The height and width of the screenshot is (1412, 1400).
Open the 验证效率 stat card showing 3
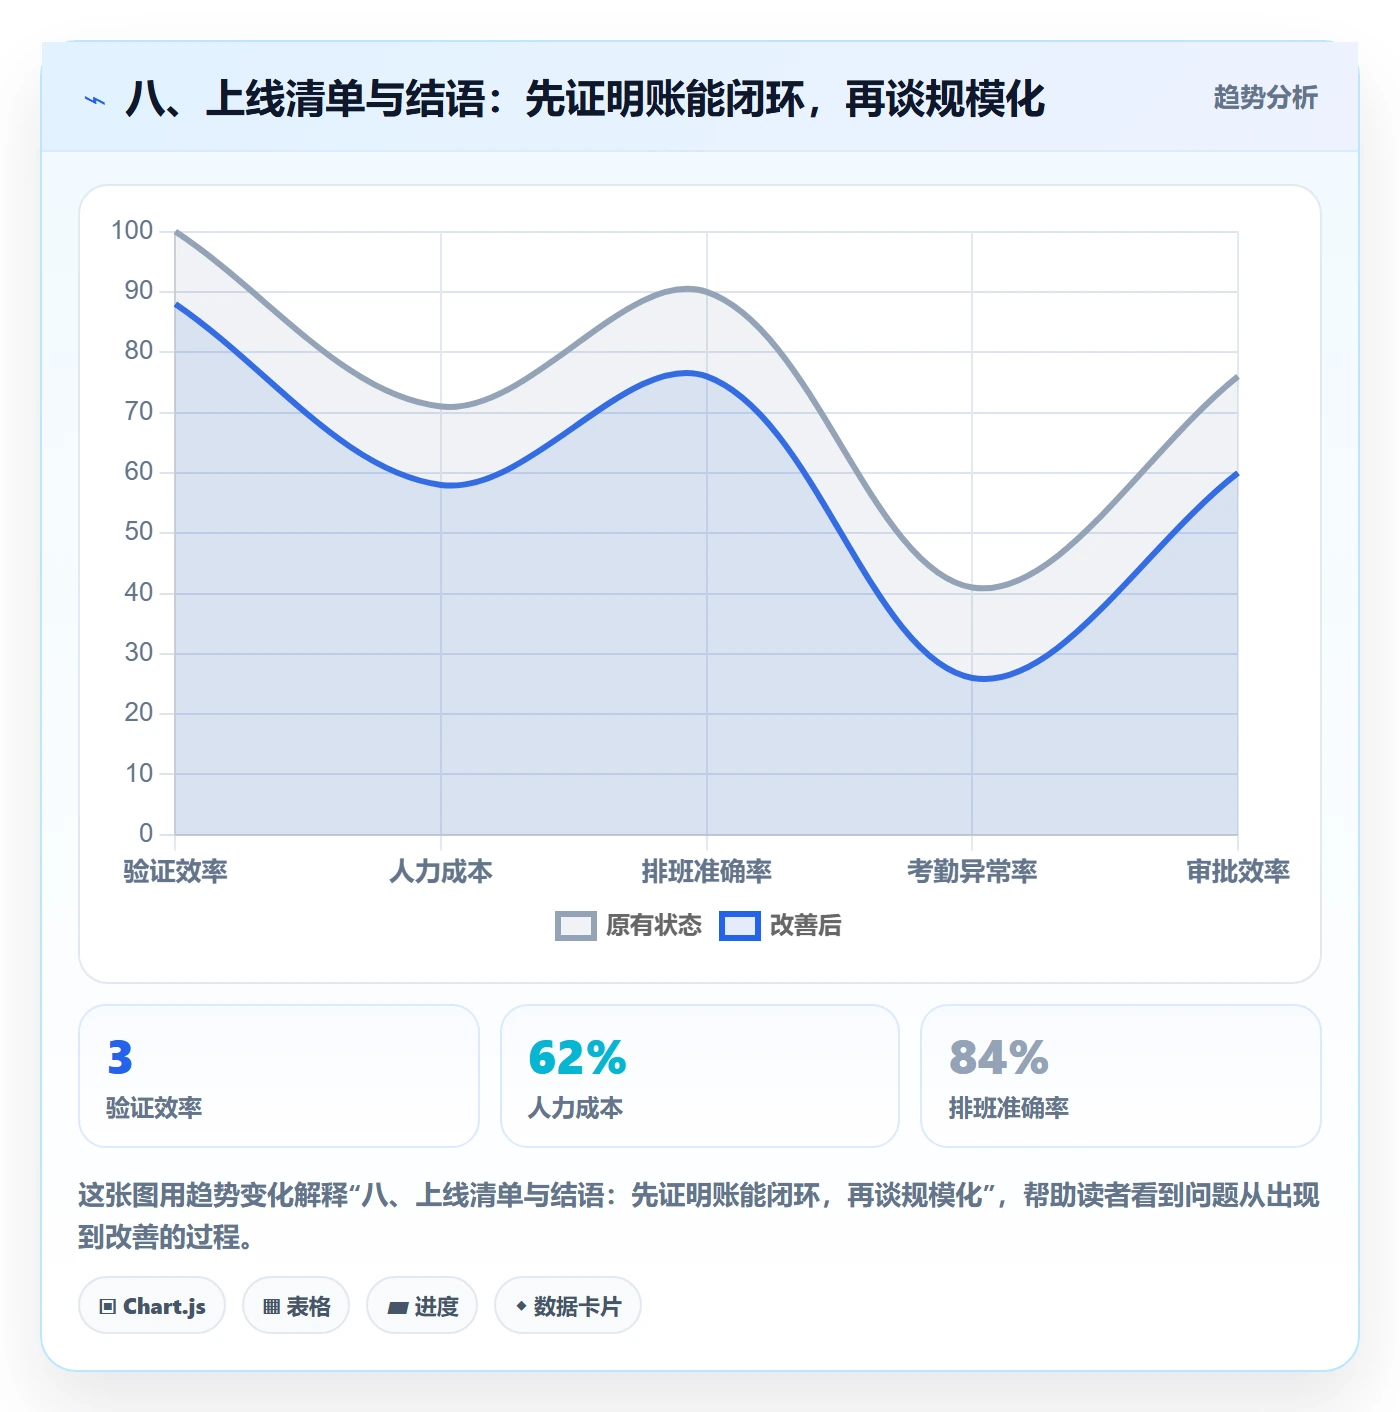279,1076
